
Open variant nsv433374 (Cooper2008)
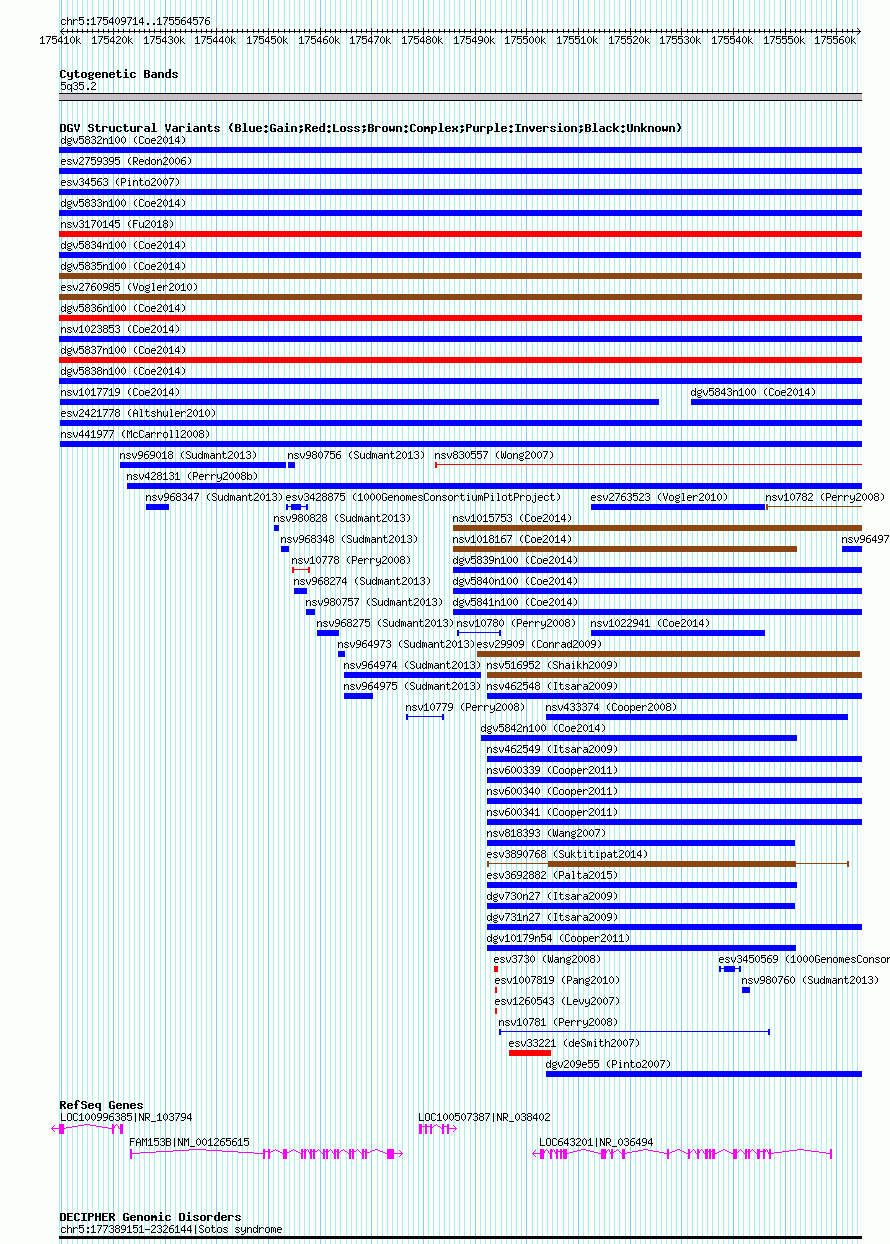(696, 717)
